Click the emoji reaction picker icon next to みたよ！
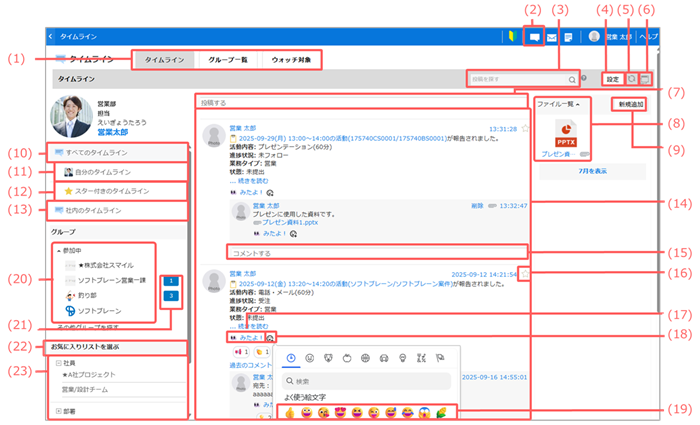Image resolution: width=700 pixels, height=425 pixels. [x=270, y=339]
